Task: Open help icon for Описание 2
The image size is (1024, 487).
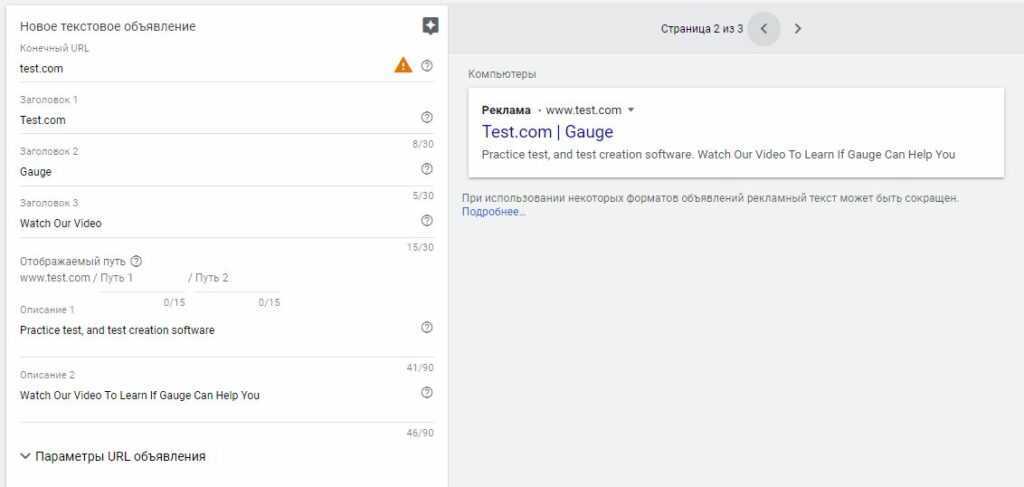Action: tap(427, 393)
